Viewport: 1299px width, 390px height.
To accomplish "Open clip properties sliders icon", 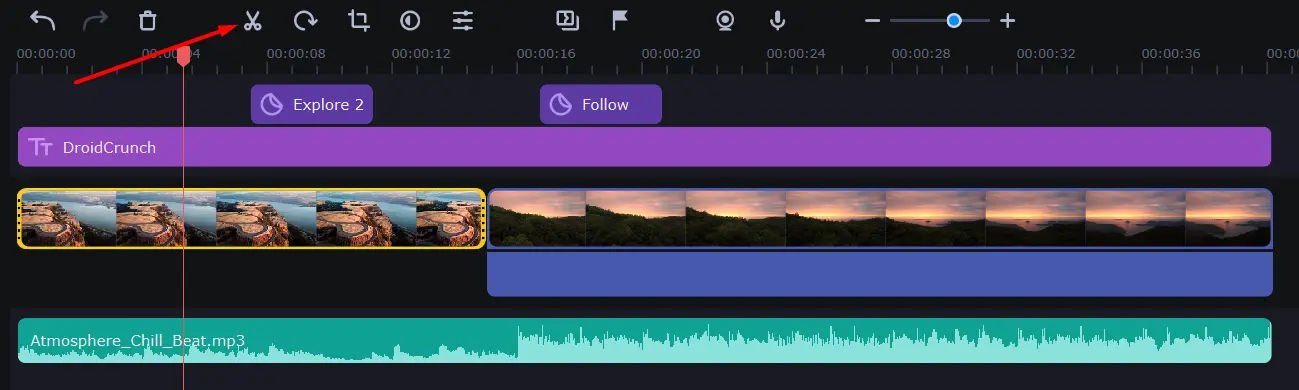I will tap(463, 20).
